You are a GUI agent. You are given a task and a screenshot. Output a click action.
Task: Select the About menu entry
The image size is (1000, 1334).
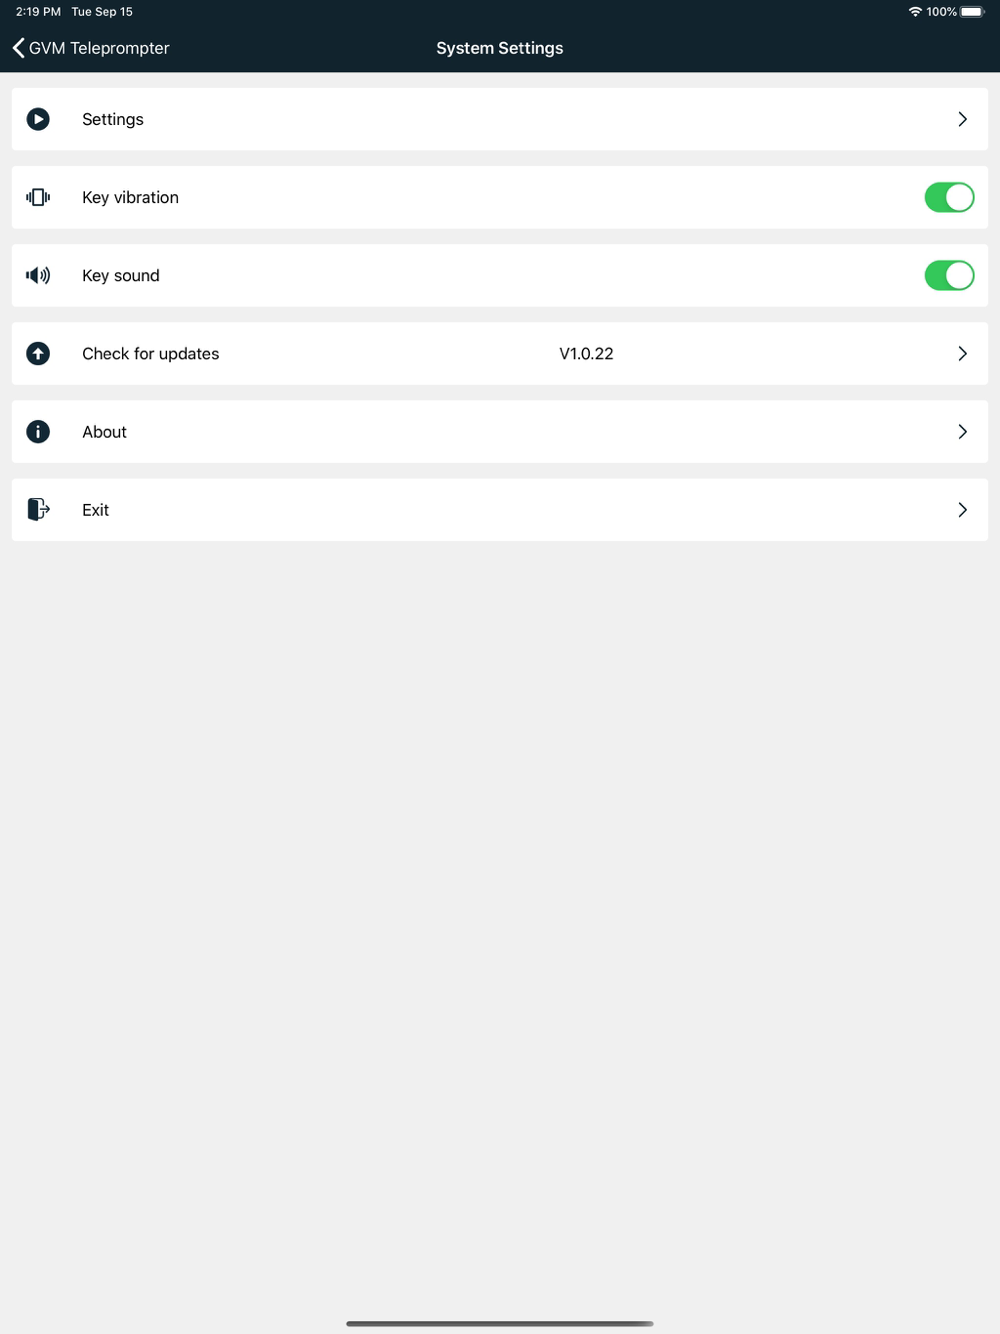[x=104, y=431]
